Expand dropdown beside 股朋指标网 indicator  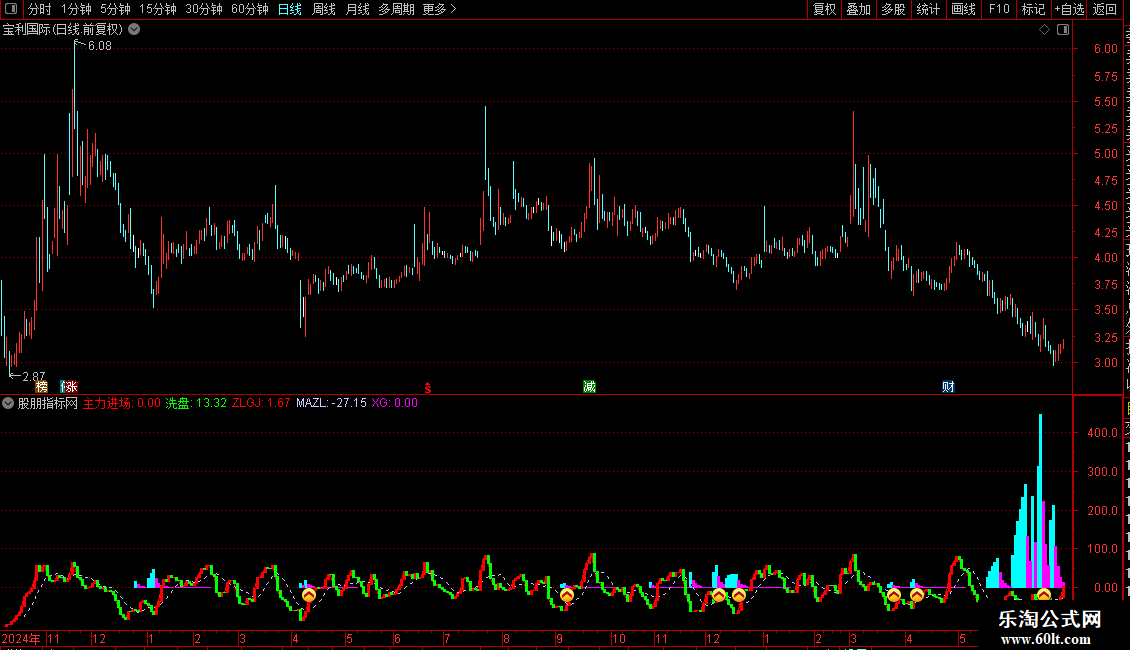[8, 403]
